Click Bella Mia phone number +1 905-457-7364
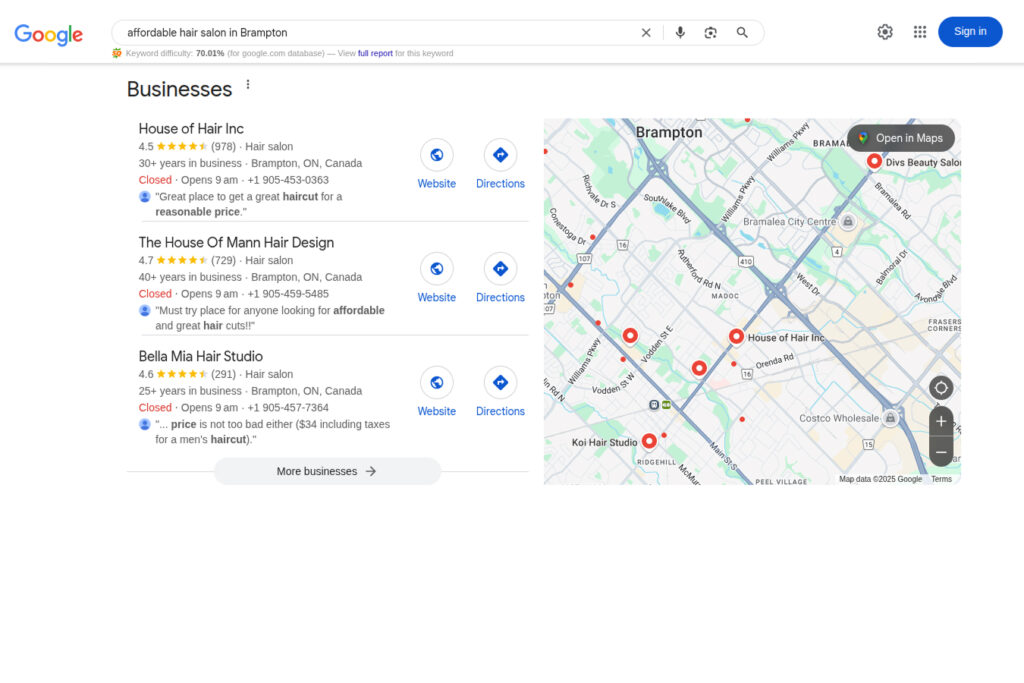The width and height of the screenshot is (1024, 683). pyautogui.click(x=288, y=407)
